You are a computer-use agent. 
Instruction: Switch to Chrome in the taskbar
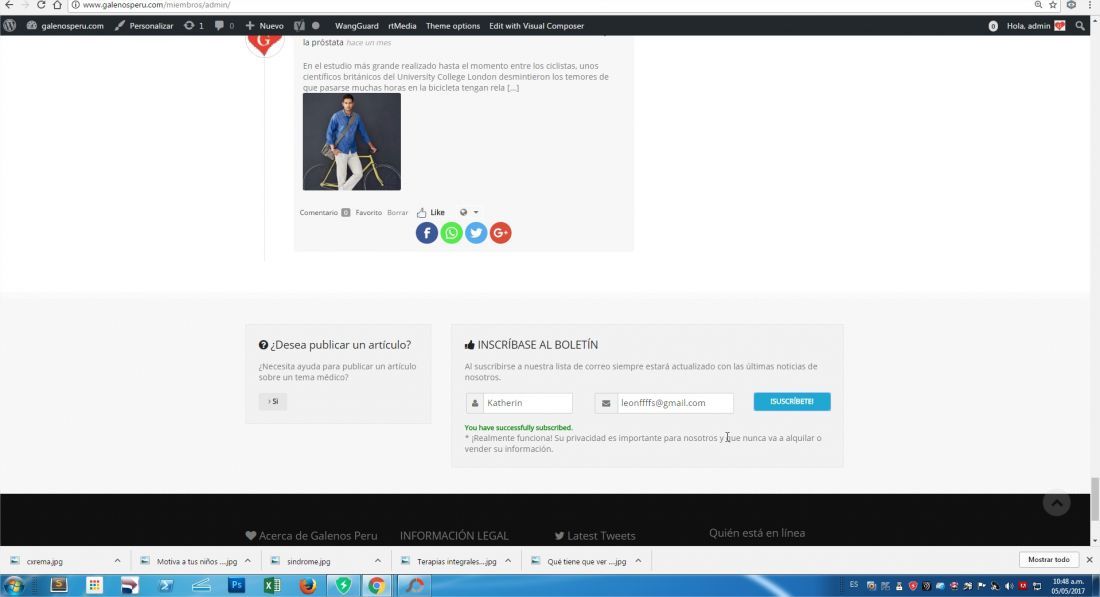pyautogui.click(x=377, y=585)
